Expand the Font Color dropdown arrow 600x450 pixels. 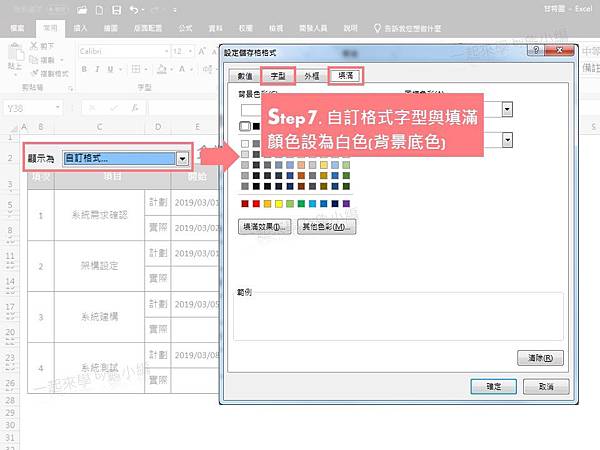(x=191, y=69)
